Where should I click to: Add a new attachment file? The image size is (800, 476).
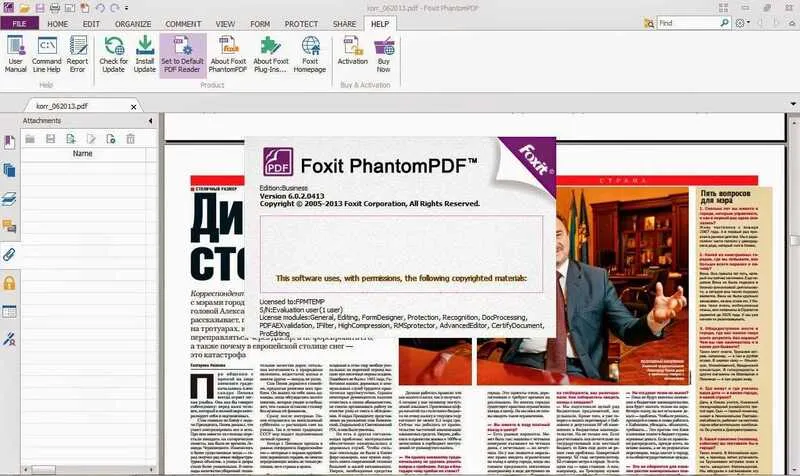coord(70,139)
